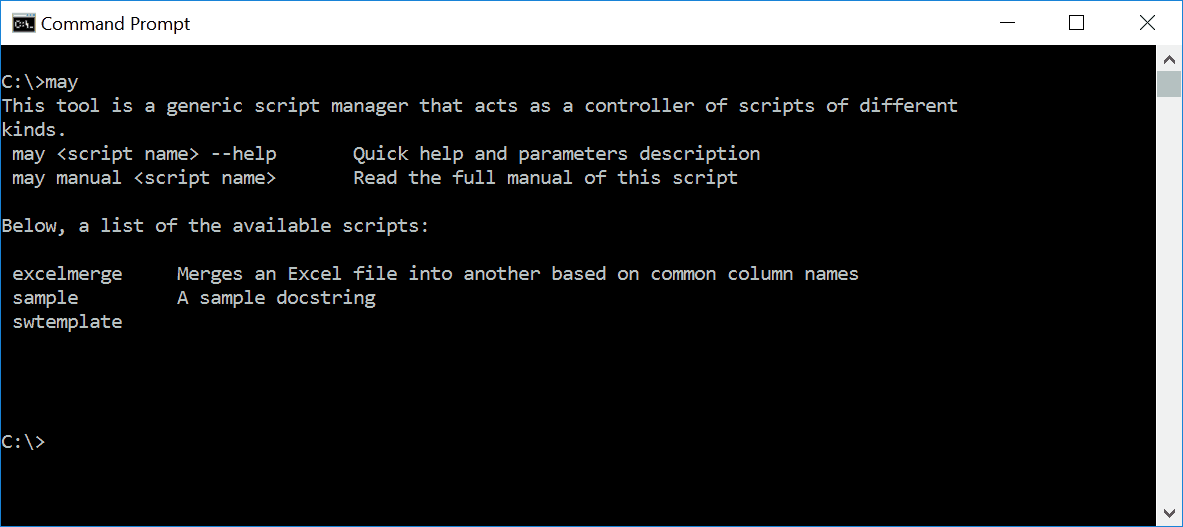Click the Command Prompt icon in title bar
Image resolution: width=1183 pixels, height=527 pixels.
[x=22, y=23]
